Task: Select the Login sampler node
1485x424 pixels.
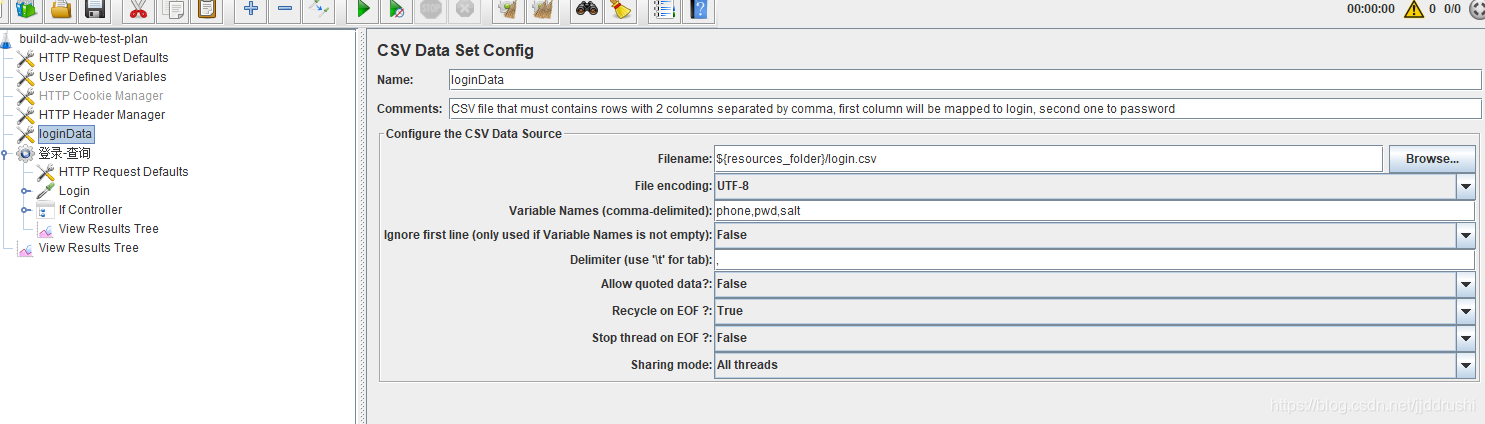Action: [x=74, y=191]
